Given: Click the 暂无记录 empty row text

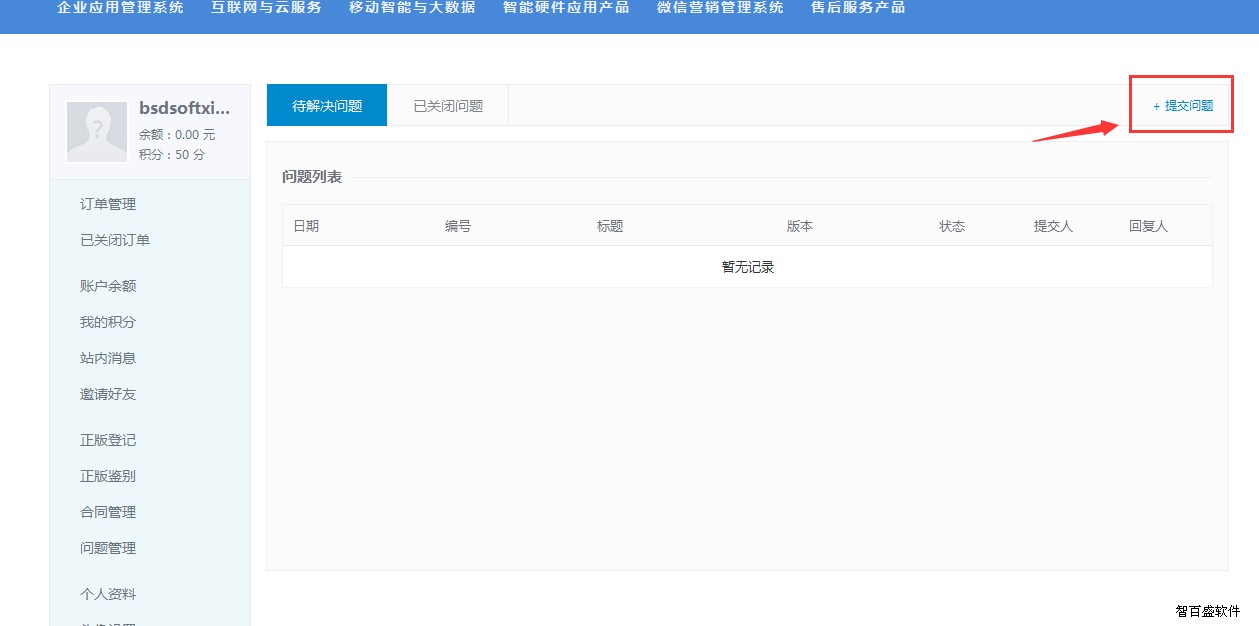Looking at the screenshot, I should tap(748, 267).
